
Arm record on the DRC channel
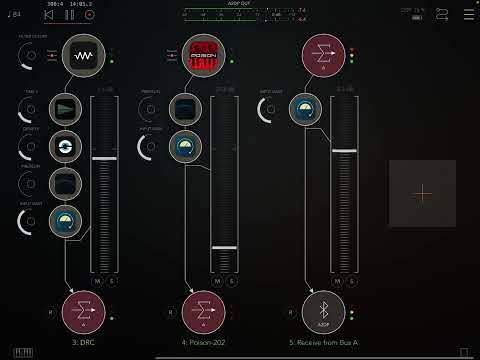tap(51, 313)
